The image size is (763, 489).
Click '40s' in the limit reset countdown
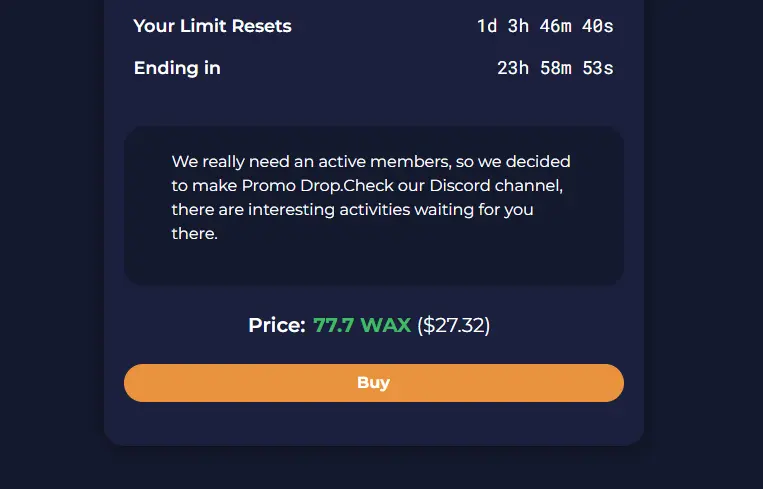tap(598, 26)
